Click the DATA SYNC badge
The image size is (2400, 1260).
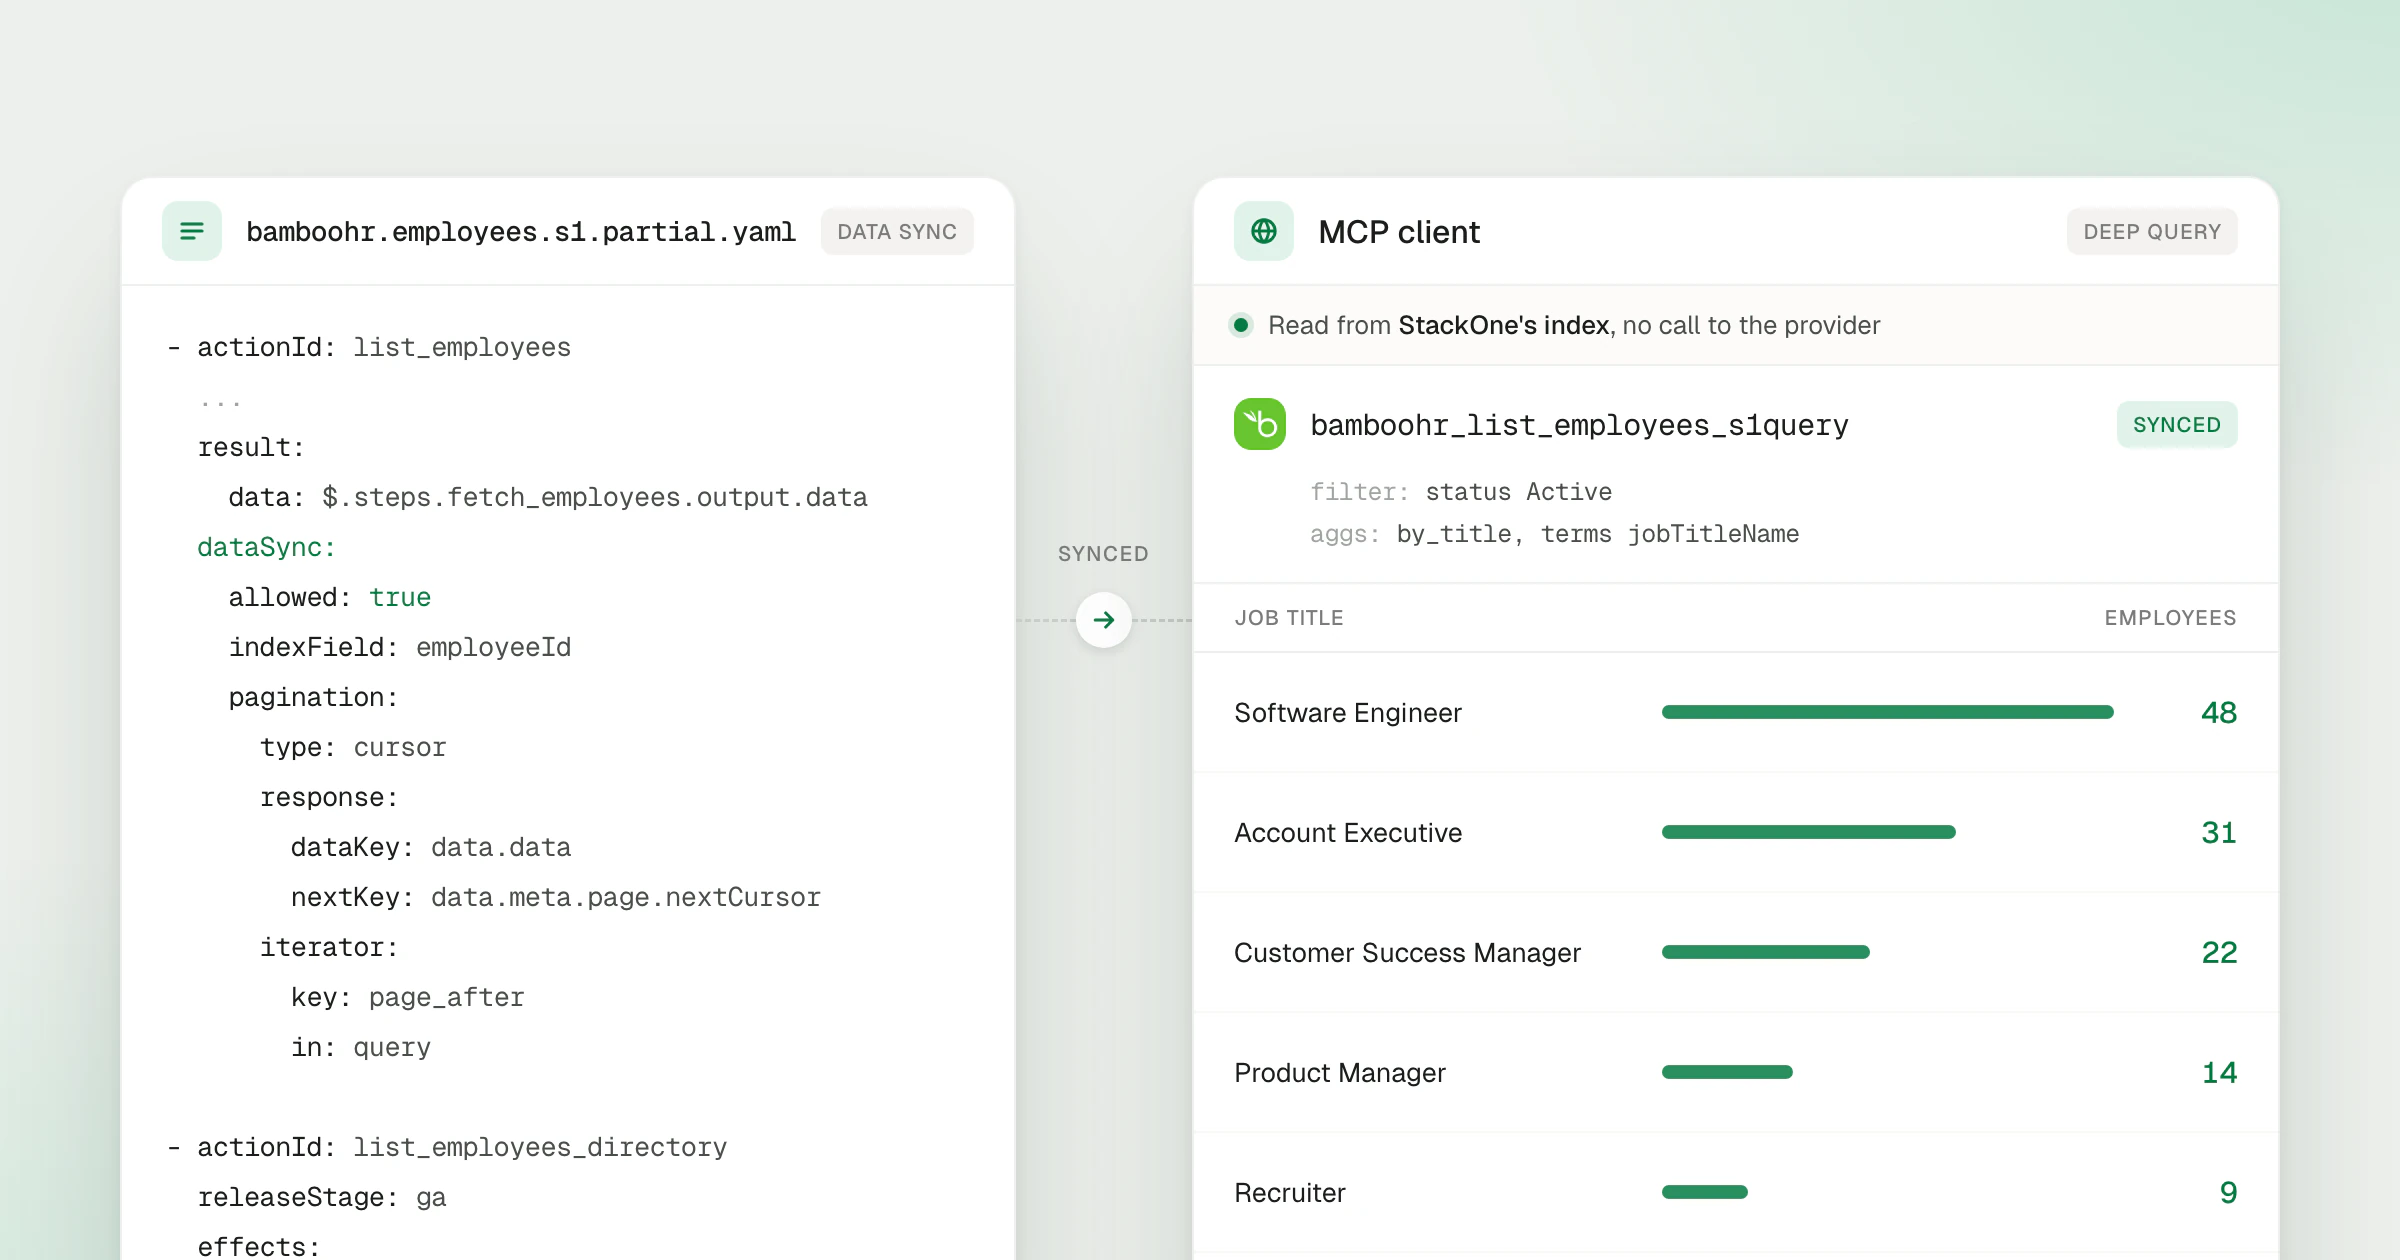(897, 231)
